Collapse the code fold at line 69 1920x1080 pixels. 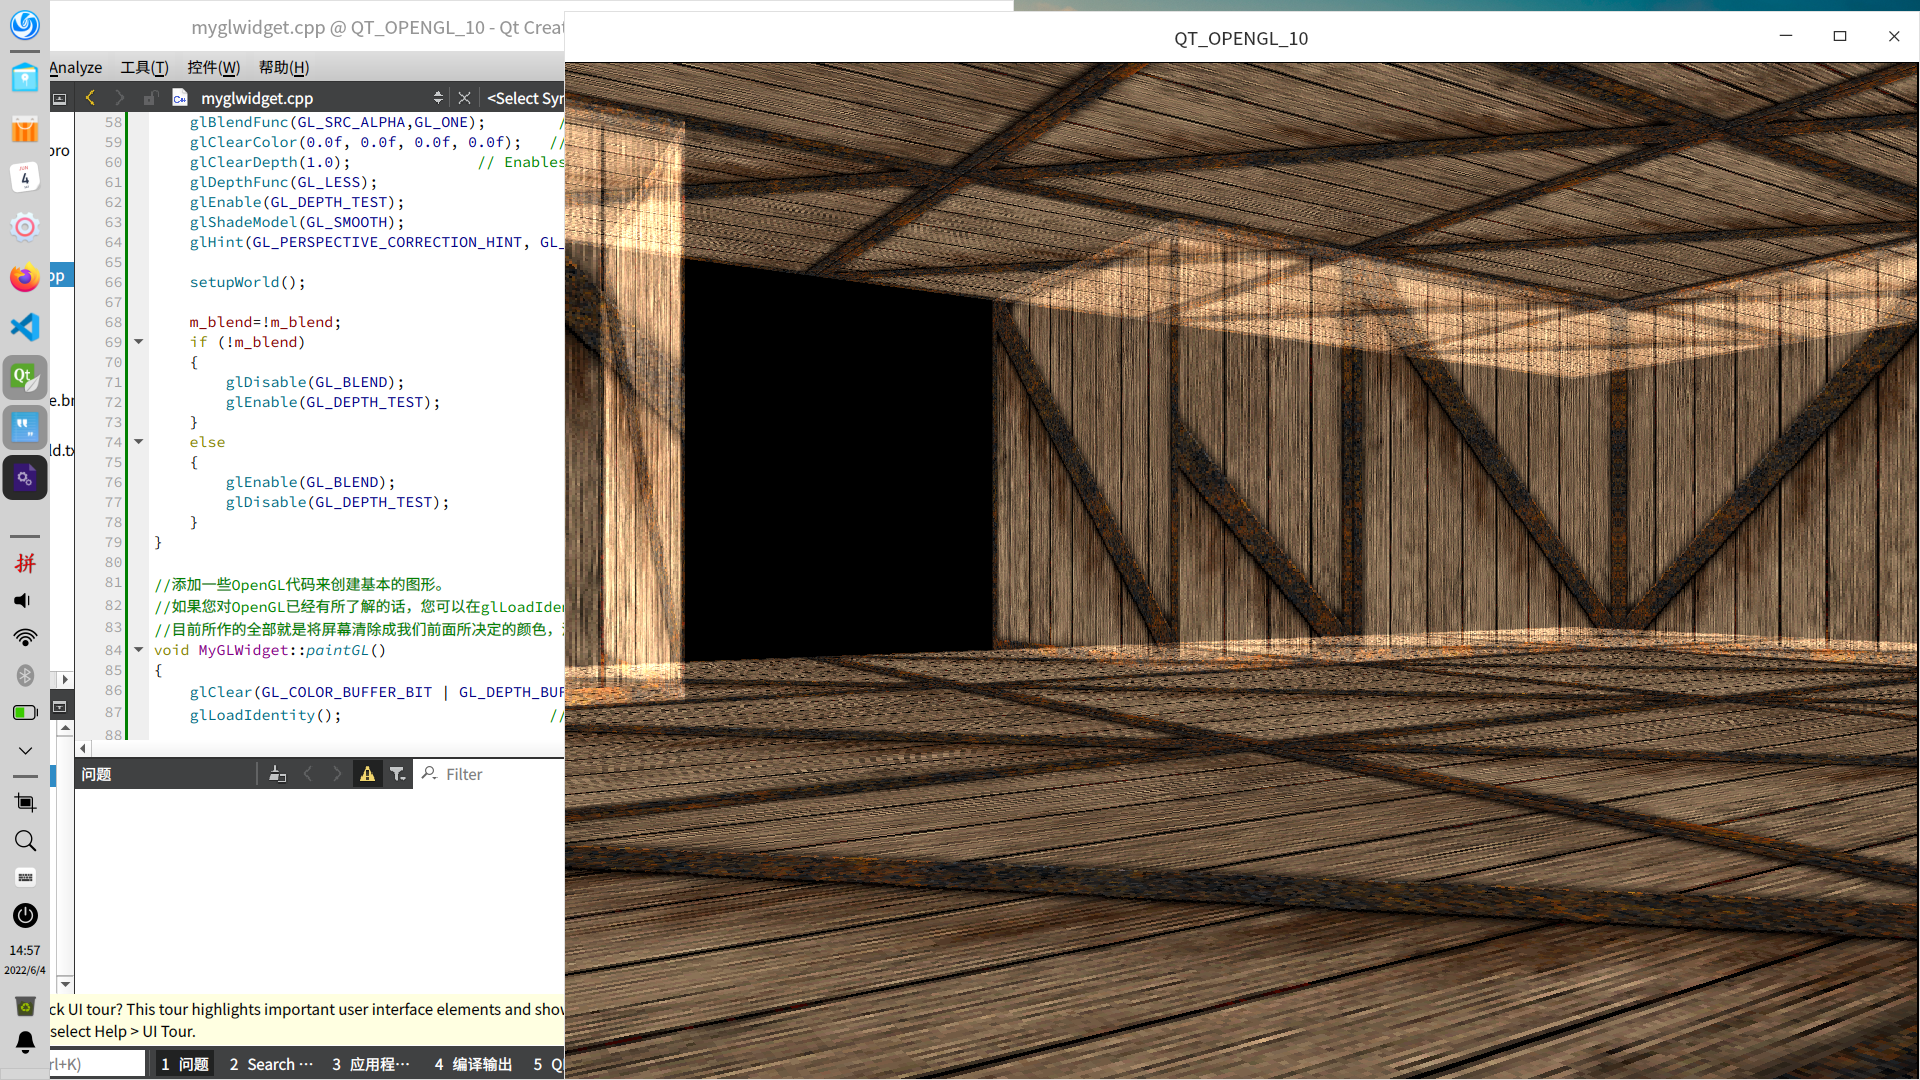point(139,342)
